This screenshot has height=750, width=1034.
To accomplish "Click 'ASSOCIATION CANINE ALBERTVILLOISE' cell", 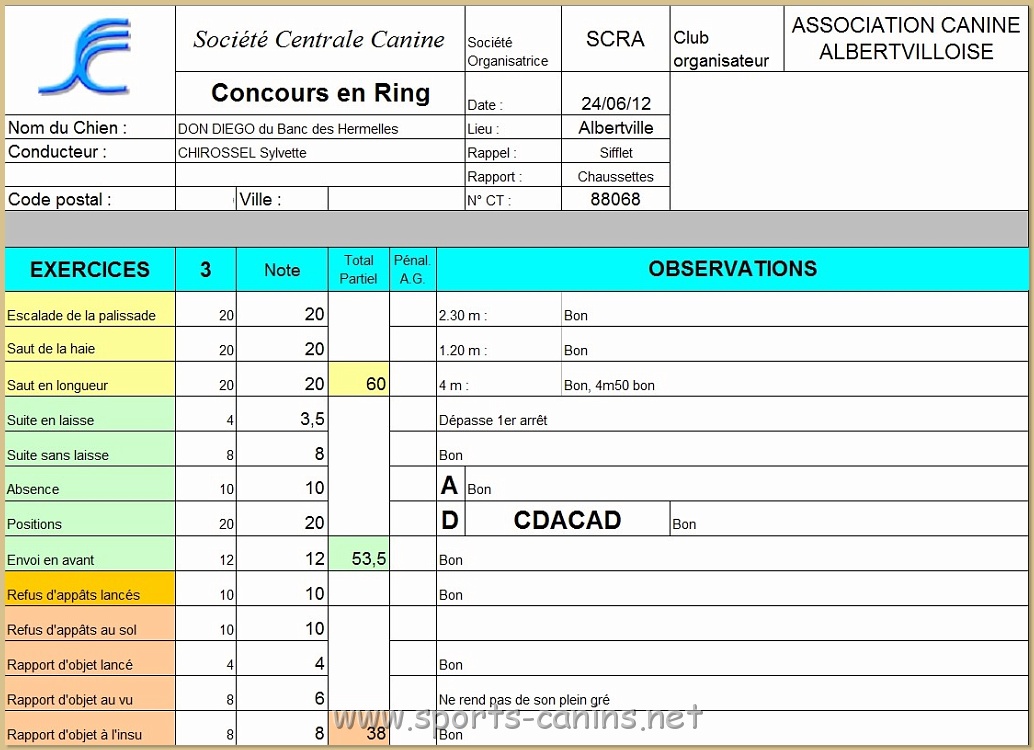I will [x=905, y=38].
